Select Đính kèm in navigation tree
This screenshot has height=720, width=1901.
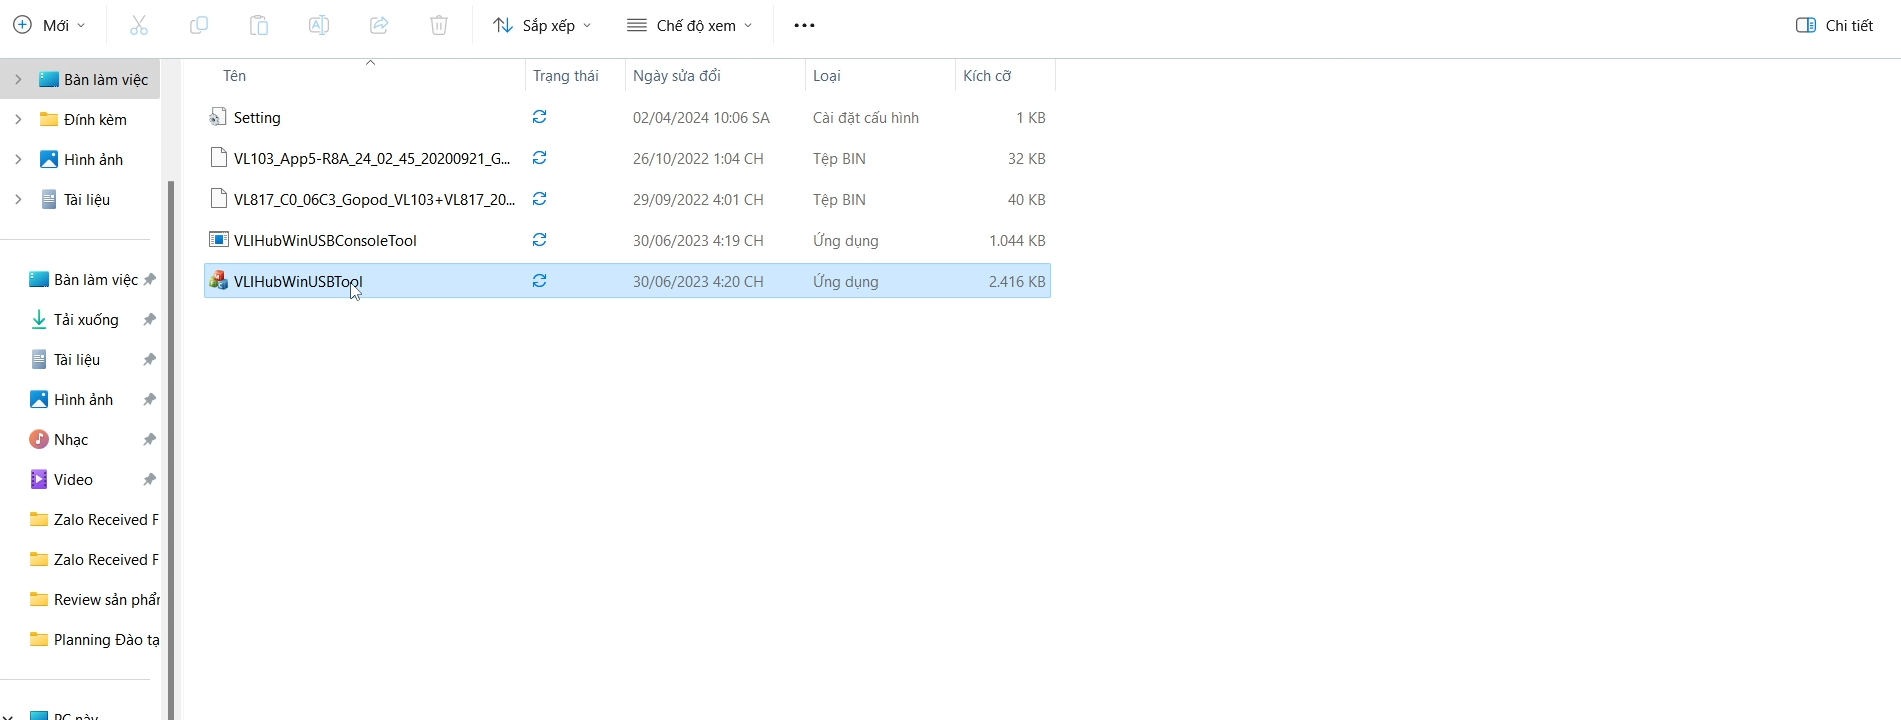coord(95,119)
